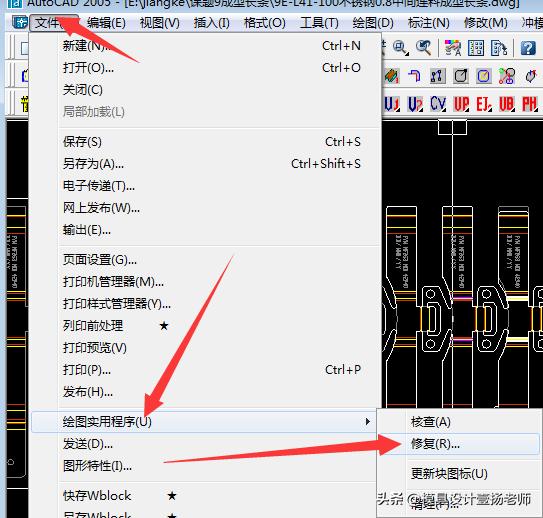This screenshot has height=518, width=543.
Task: Select the red EJ tool icon
Action: [x=484, y=104]
